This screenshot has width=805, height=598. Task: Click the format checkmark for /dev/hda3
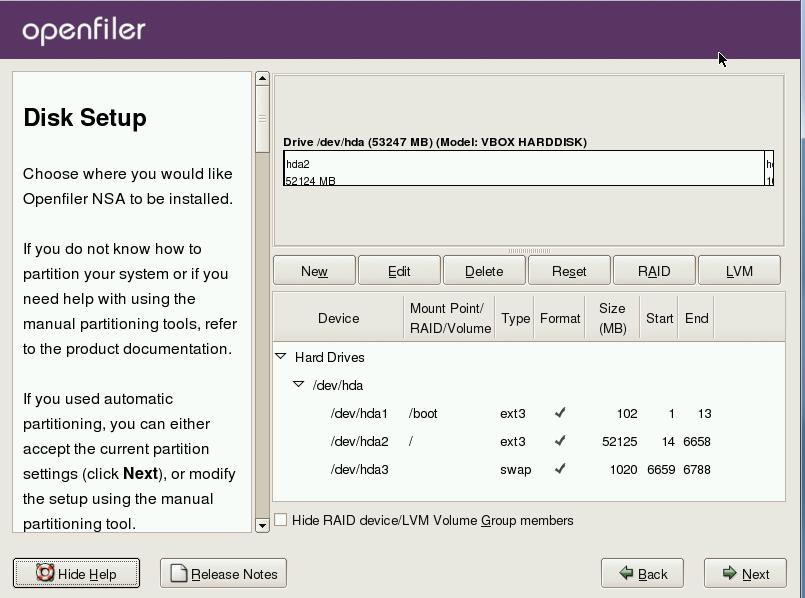pos(560,469)
